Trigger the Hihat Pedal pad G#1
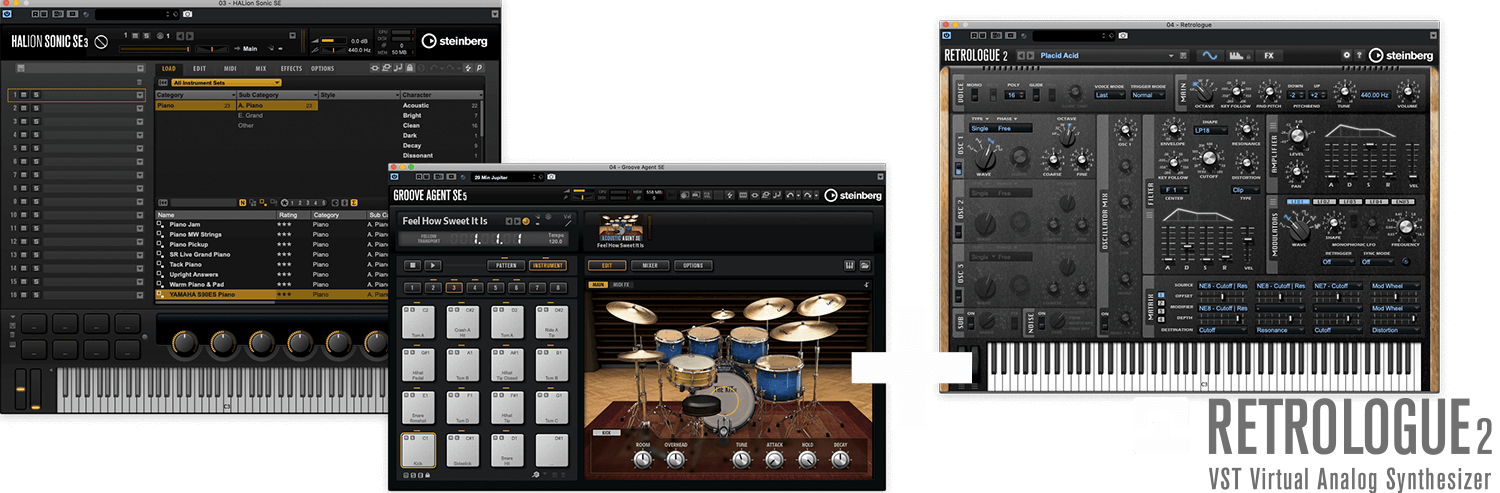 click(x=419, y=365)
